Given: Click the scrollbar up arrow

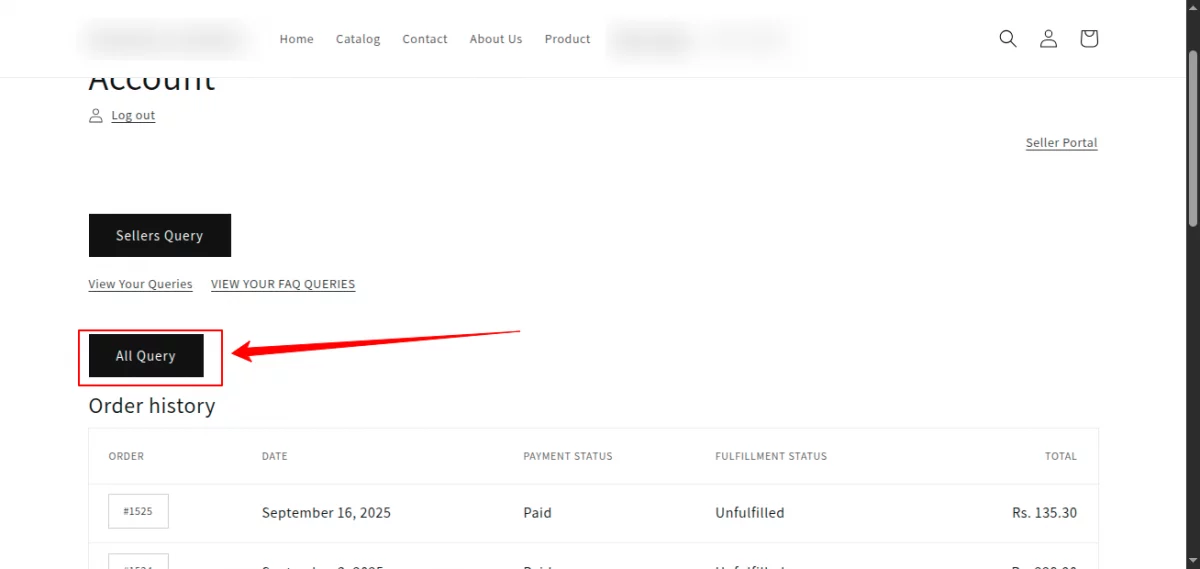Looking at the screenshot, I should 1192,7.
